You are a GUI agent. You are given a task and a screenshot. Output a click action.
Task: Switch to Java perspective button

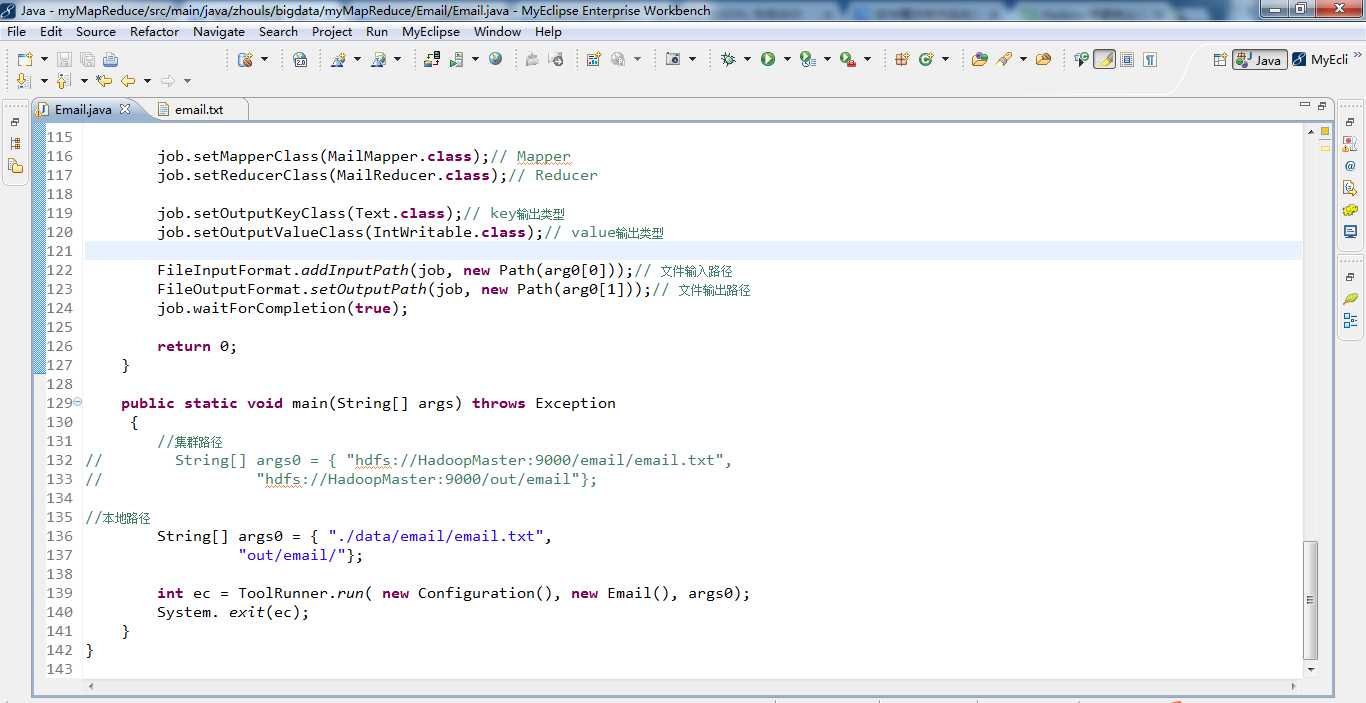tap(1259, 59)
